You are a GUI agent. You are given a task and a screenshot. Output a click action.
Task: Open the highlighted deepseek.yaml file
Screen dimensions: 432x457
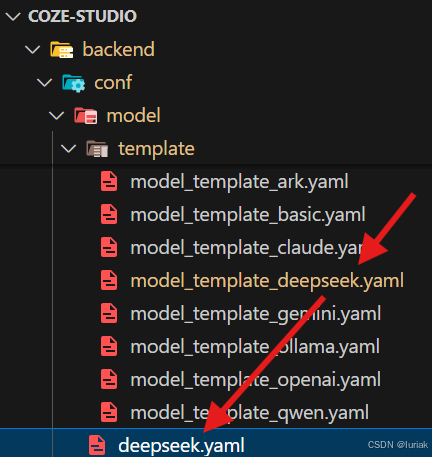(x=181, y=446)
